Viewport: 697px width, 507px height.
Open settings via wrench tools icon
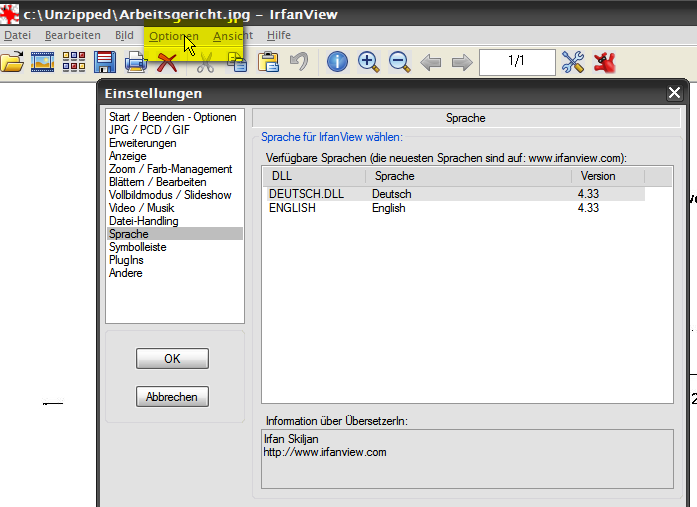(572, 62)
